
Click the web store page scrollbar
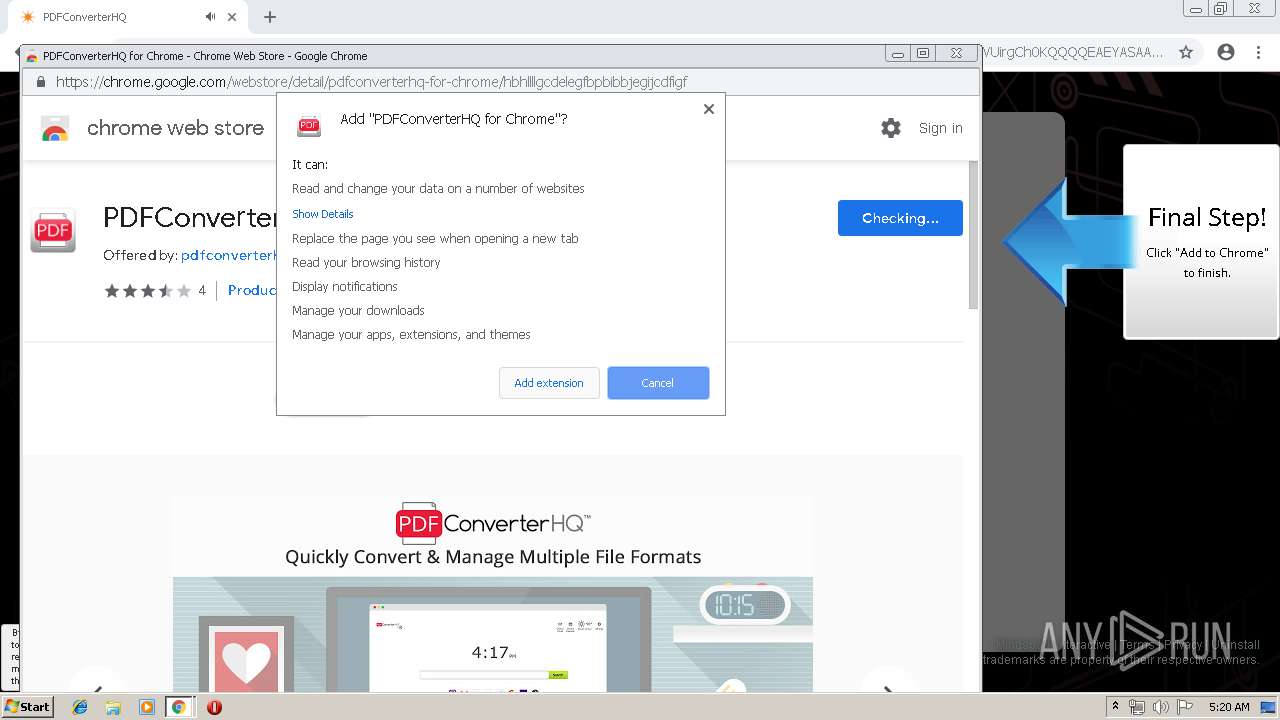point(974,235)
